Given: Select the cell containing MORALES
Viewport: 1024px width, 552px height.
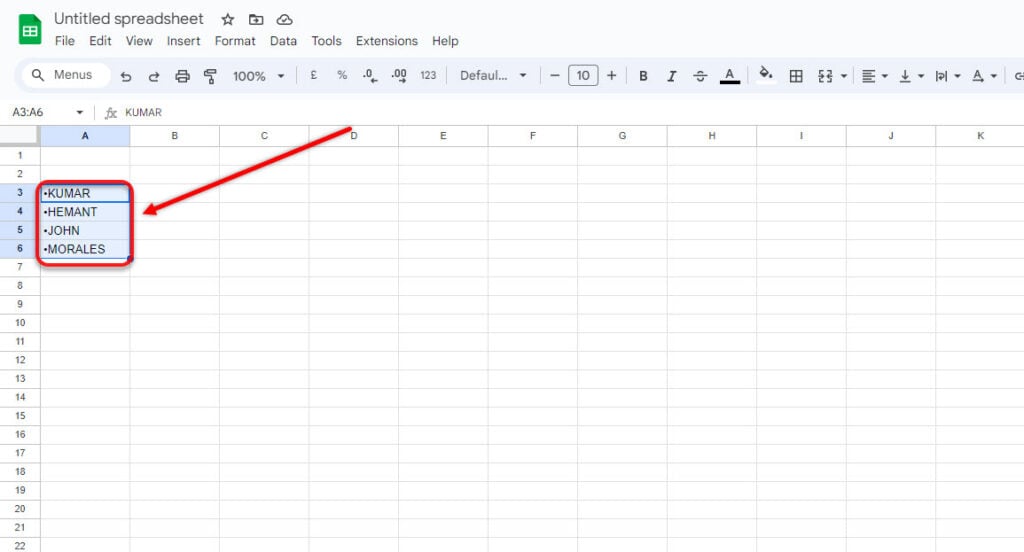Looking at the screenshot, I should 85,249.
